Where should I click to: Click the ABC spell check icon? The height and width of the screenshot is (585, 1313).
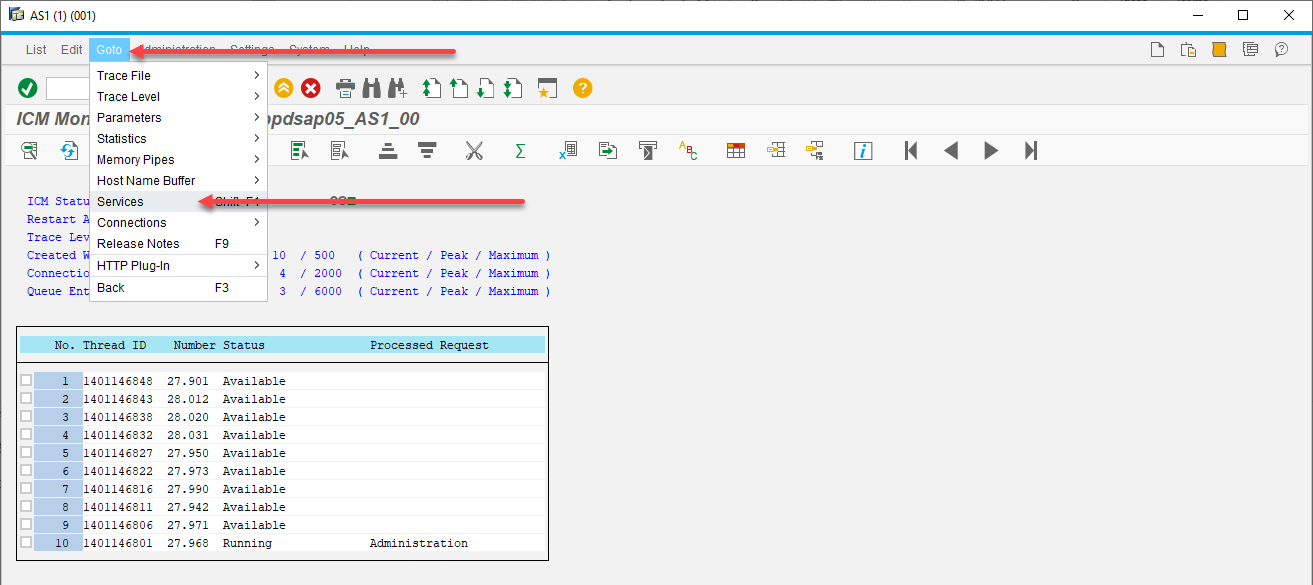[x=688, y=151]
